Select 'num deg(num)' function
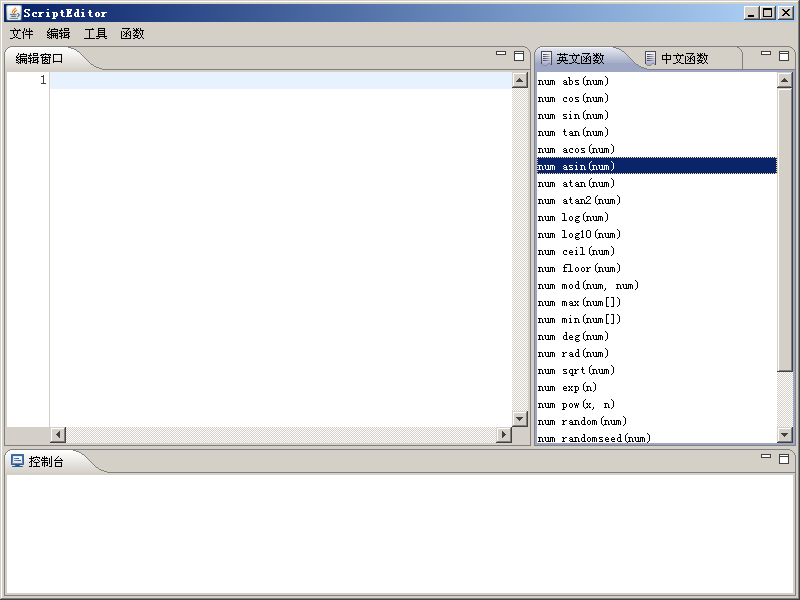This screenshot has width=800, height=600. coord(657,337)
